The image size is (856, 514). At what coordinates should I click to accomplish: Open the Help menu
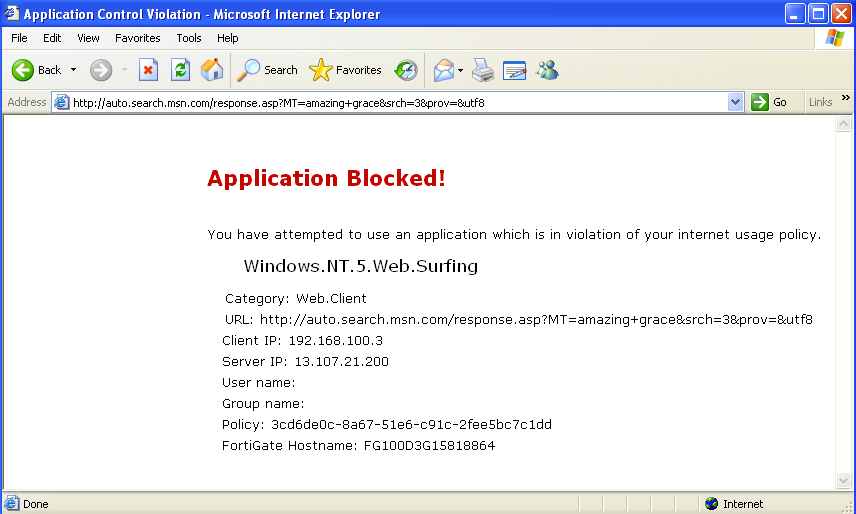pyautogui.click(x=228, y=38)
